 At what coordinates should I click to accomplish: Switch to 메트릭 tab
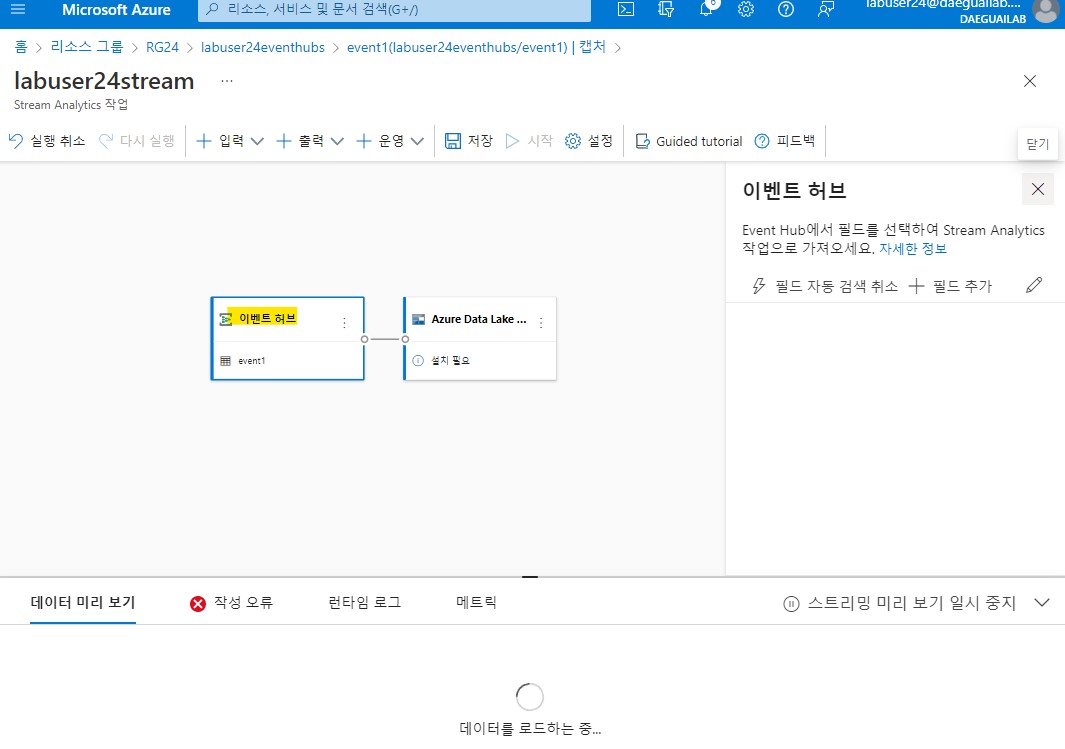point(476,602)
